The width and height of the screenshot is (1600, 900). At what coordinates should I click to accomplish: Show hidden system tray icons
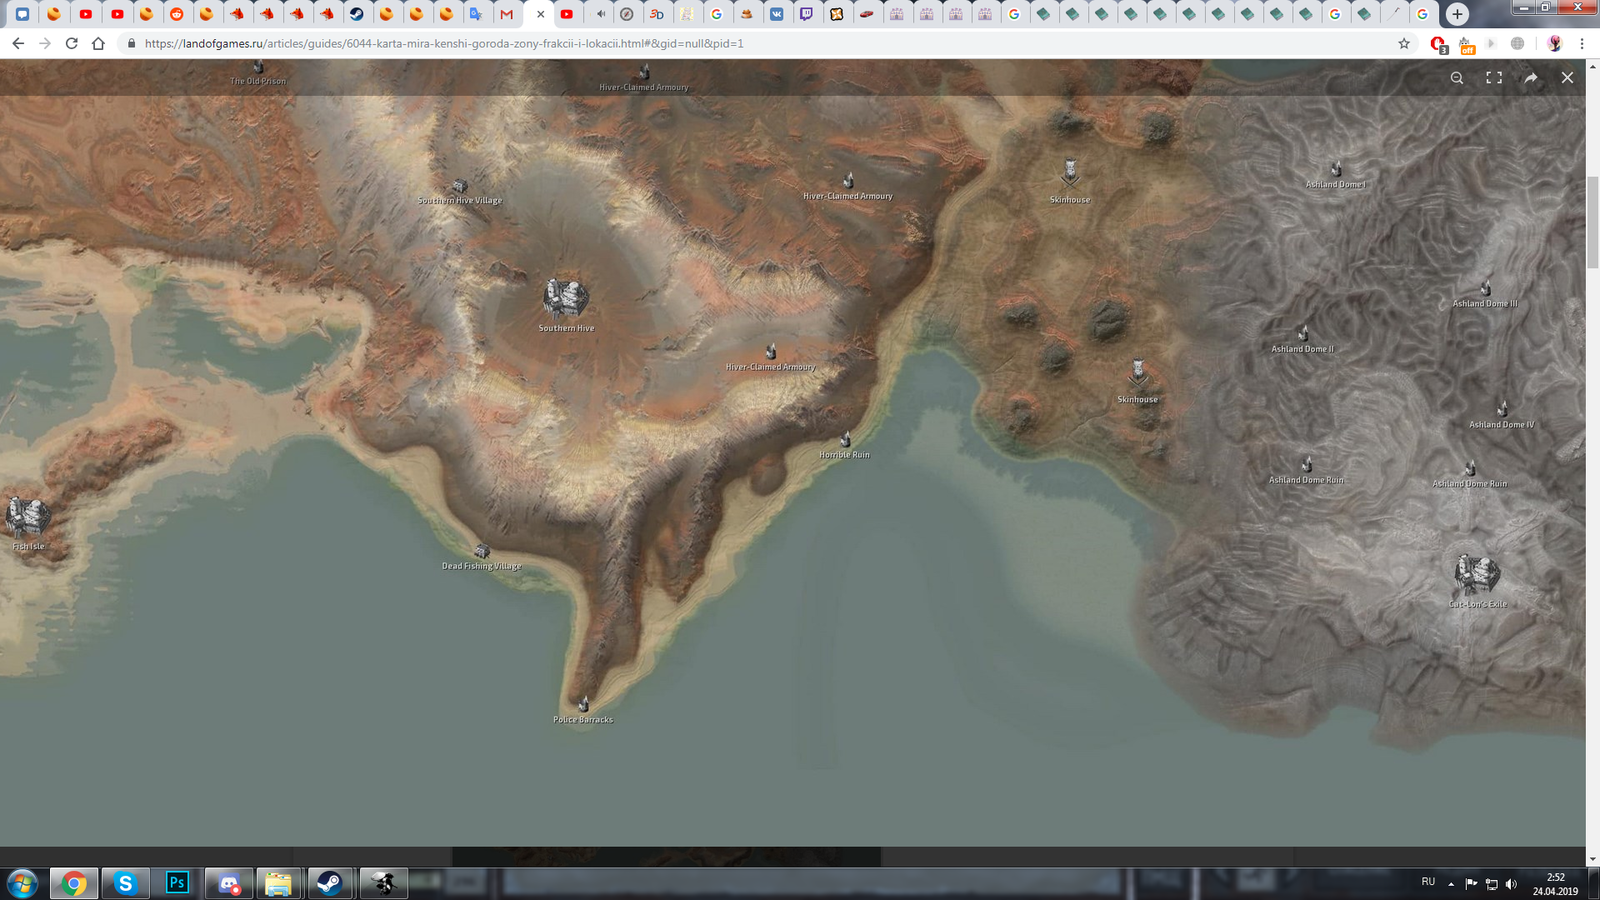(x=1451, y=884)
